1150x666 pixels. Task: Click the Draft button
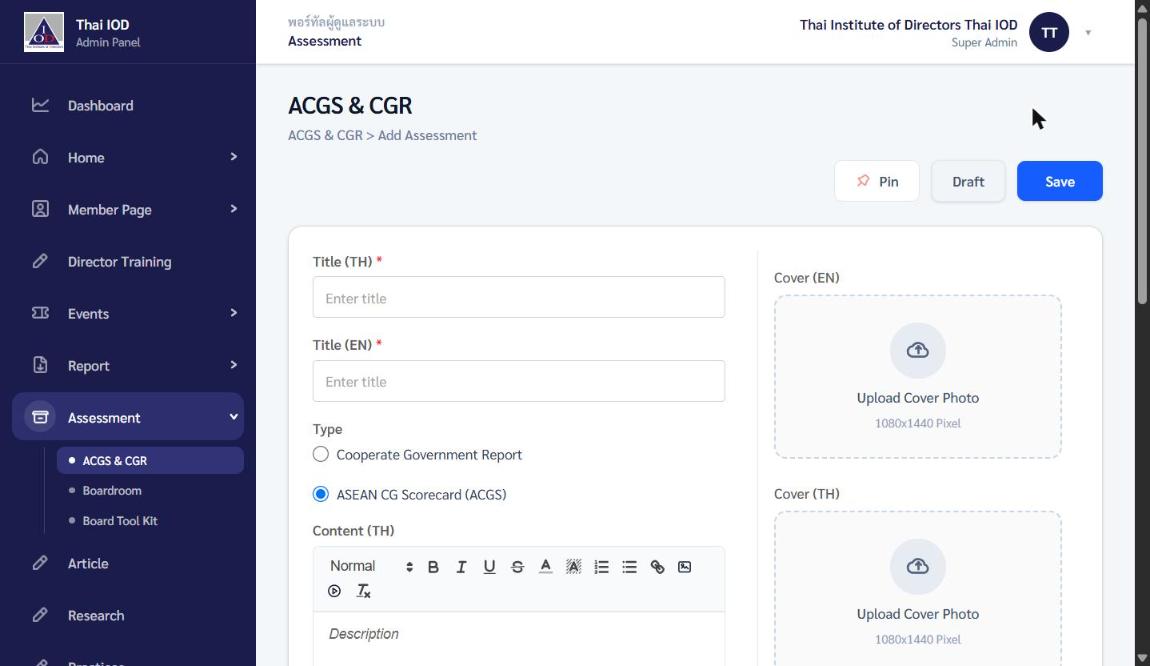click(968, 181)
